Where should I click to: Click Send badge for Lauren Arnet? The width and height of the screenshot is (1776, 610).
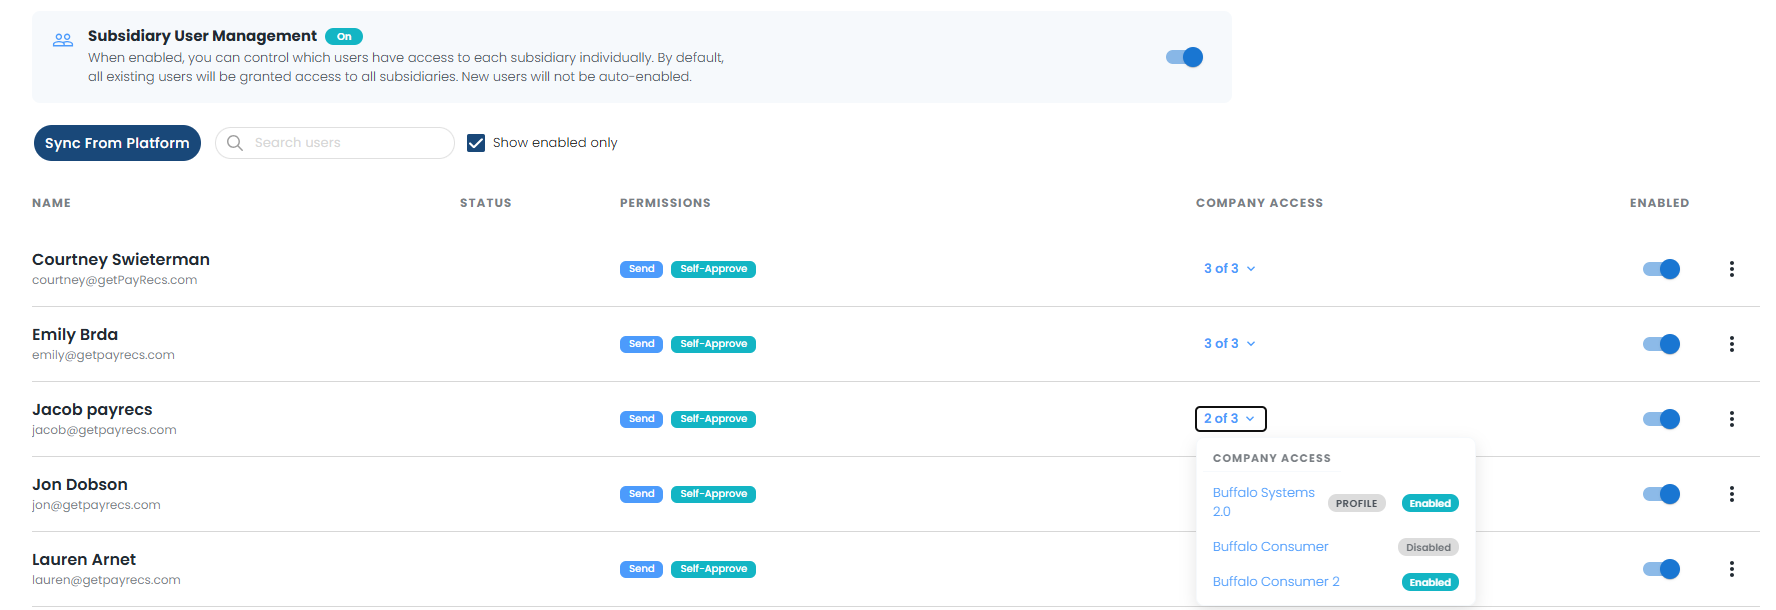tap(641, 569)
